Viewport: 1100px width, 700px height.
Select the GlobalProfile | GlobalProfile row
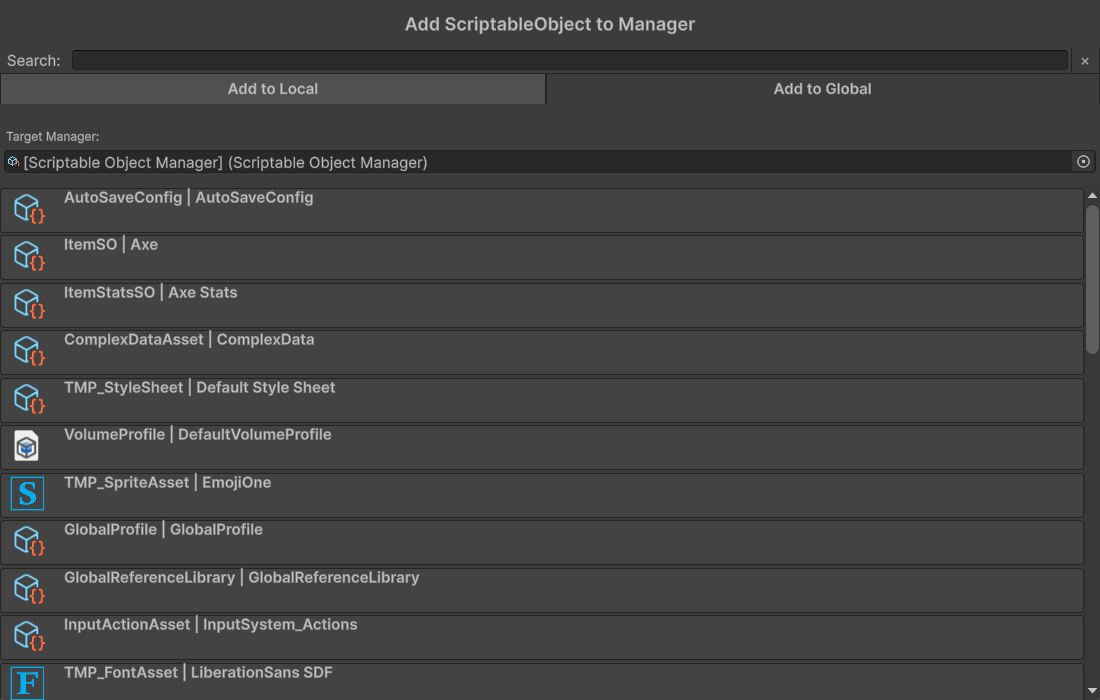541,542
